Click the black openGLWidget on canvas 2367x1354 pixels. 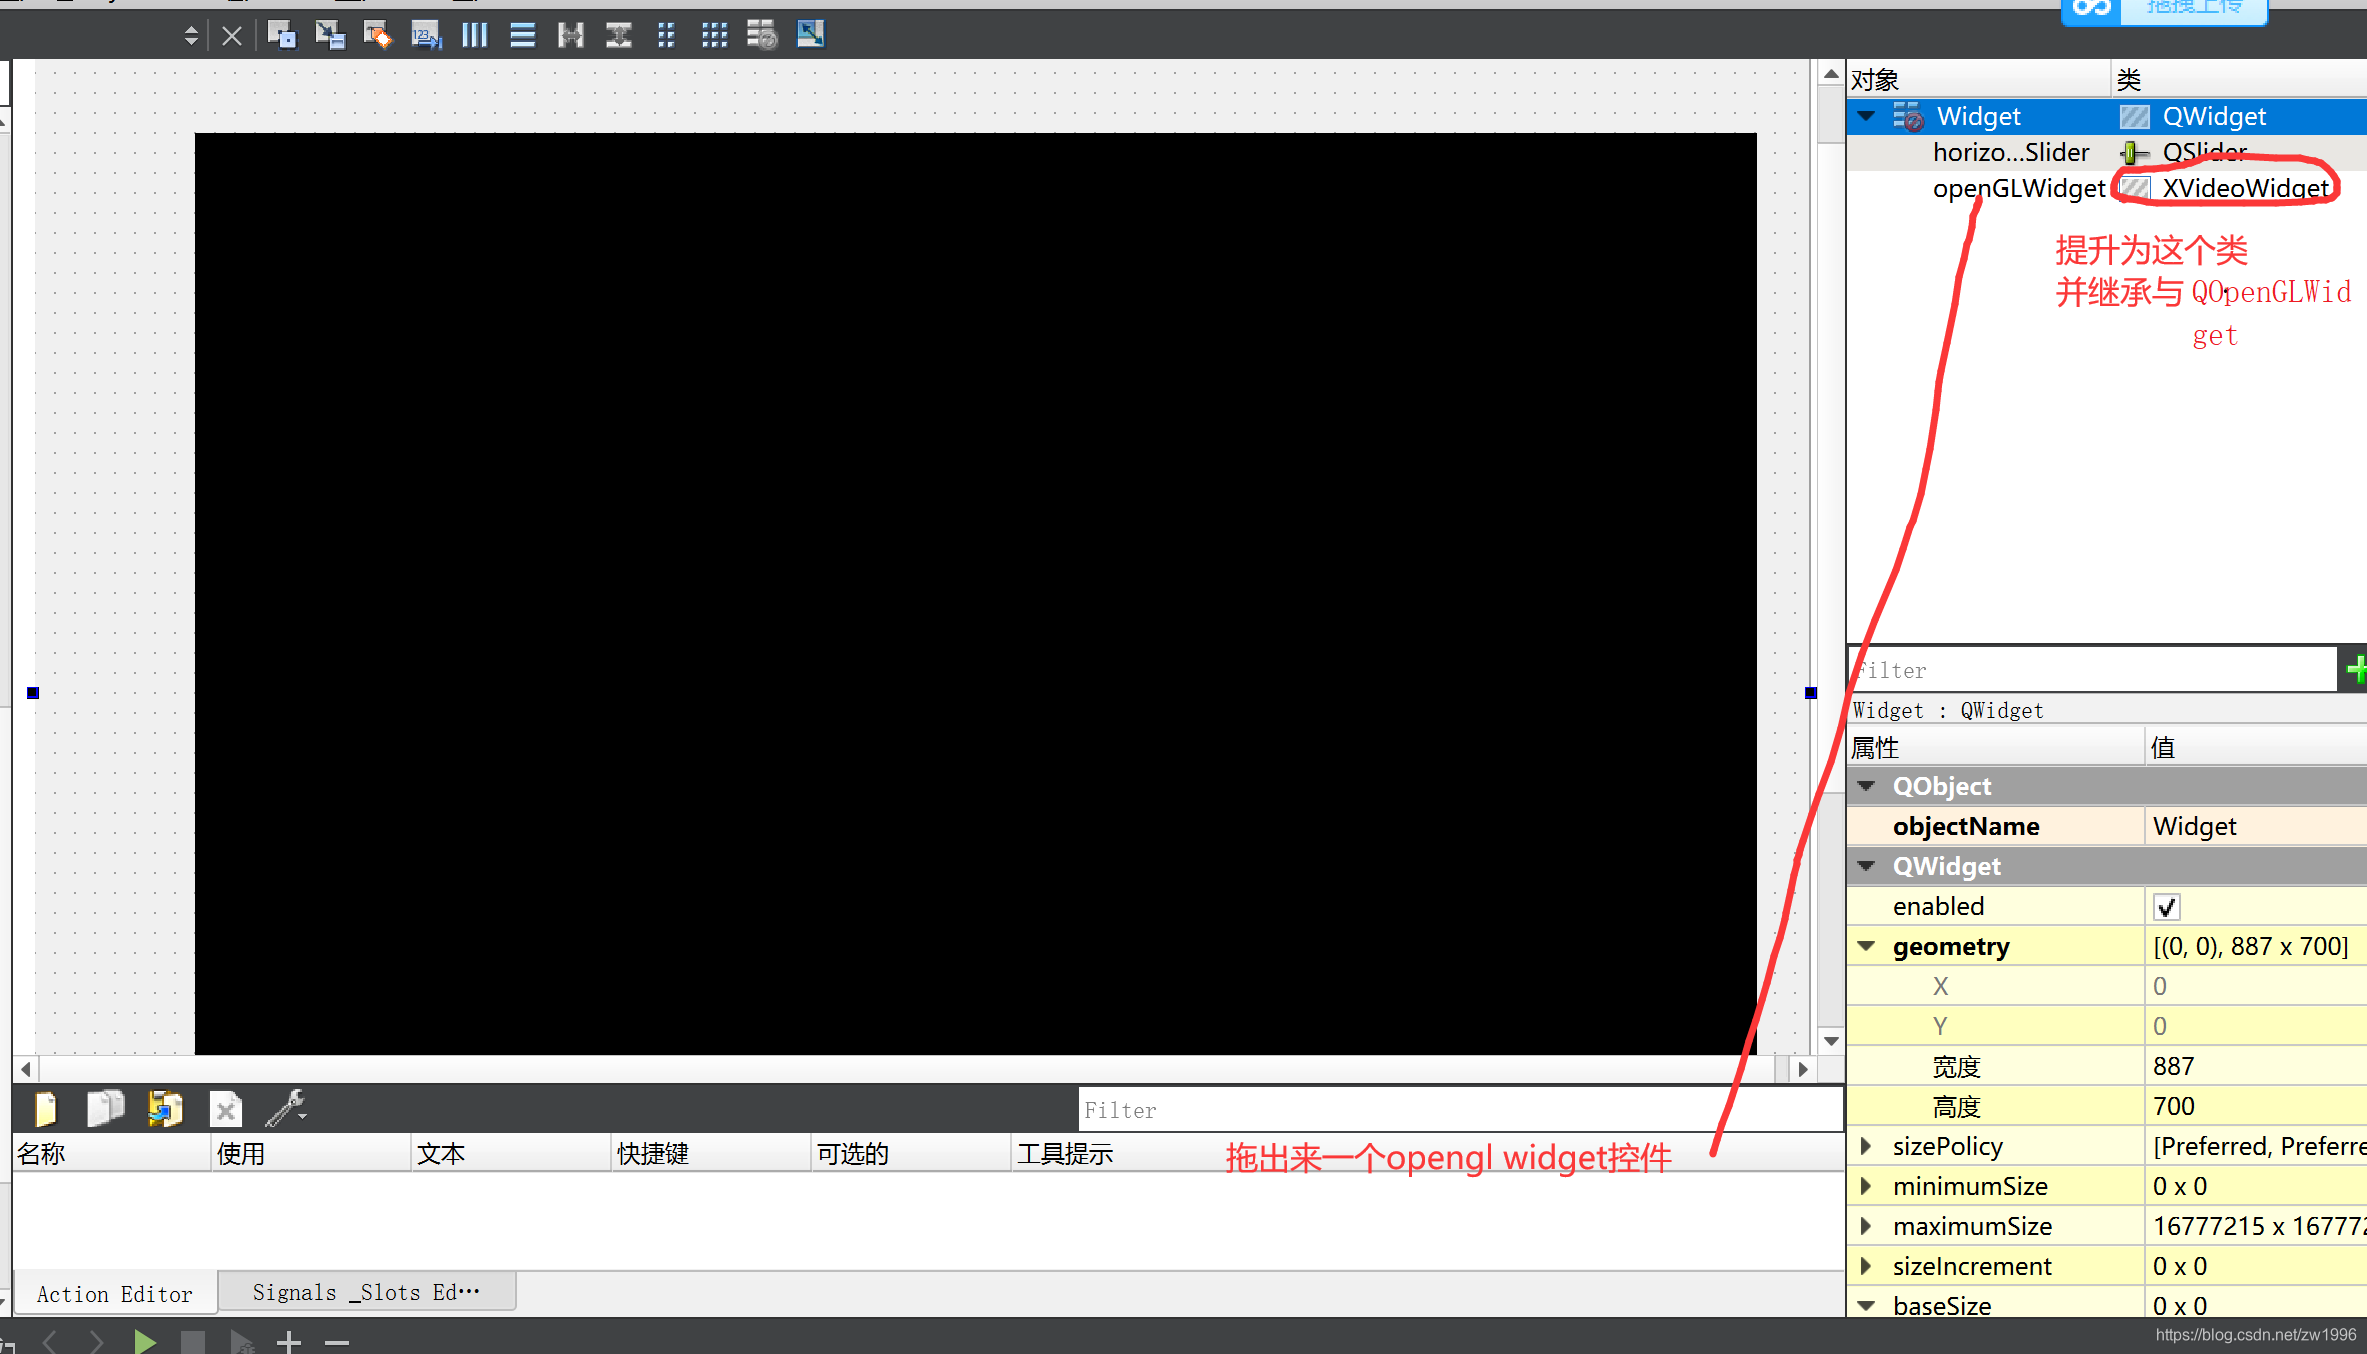[x=975, y=593]
